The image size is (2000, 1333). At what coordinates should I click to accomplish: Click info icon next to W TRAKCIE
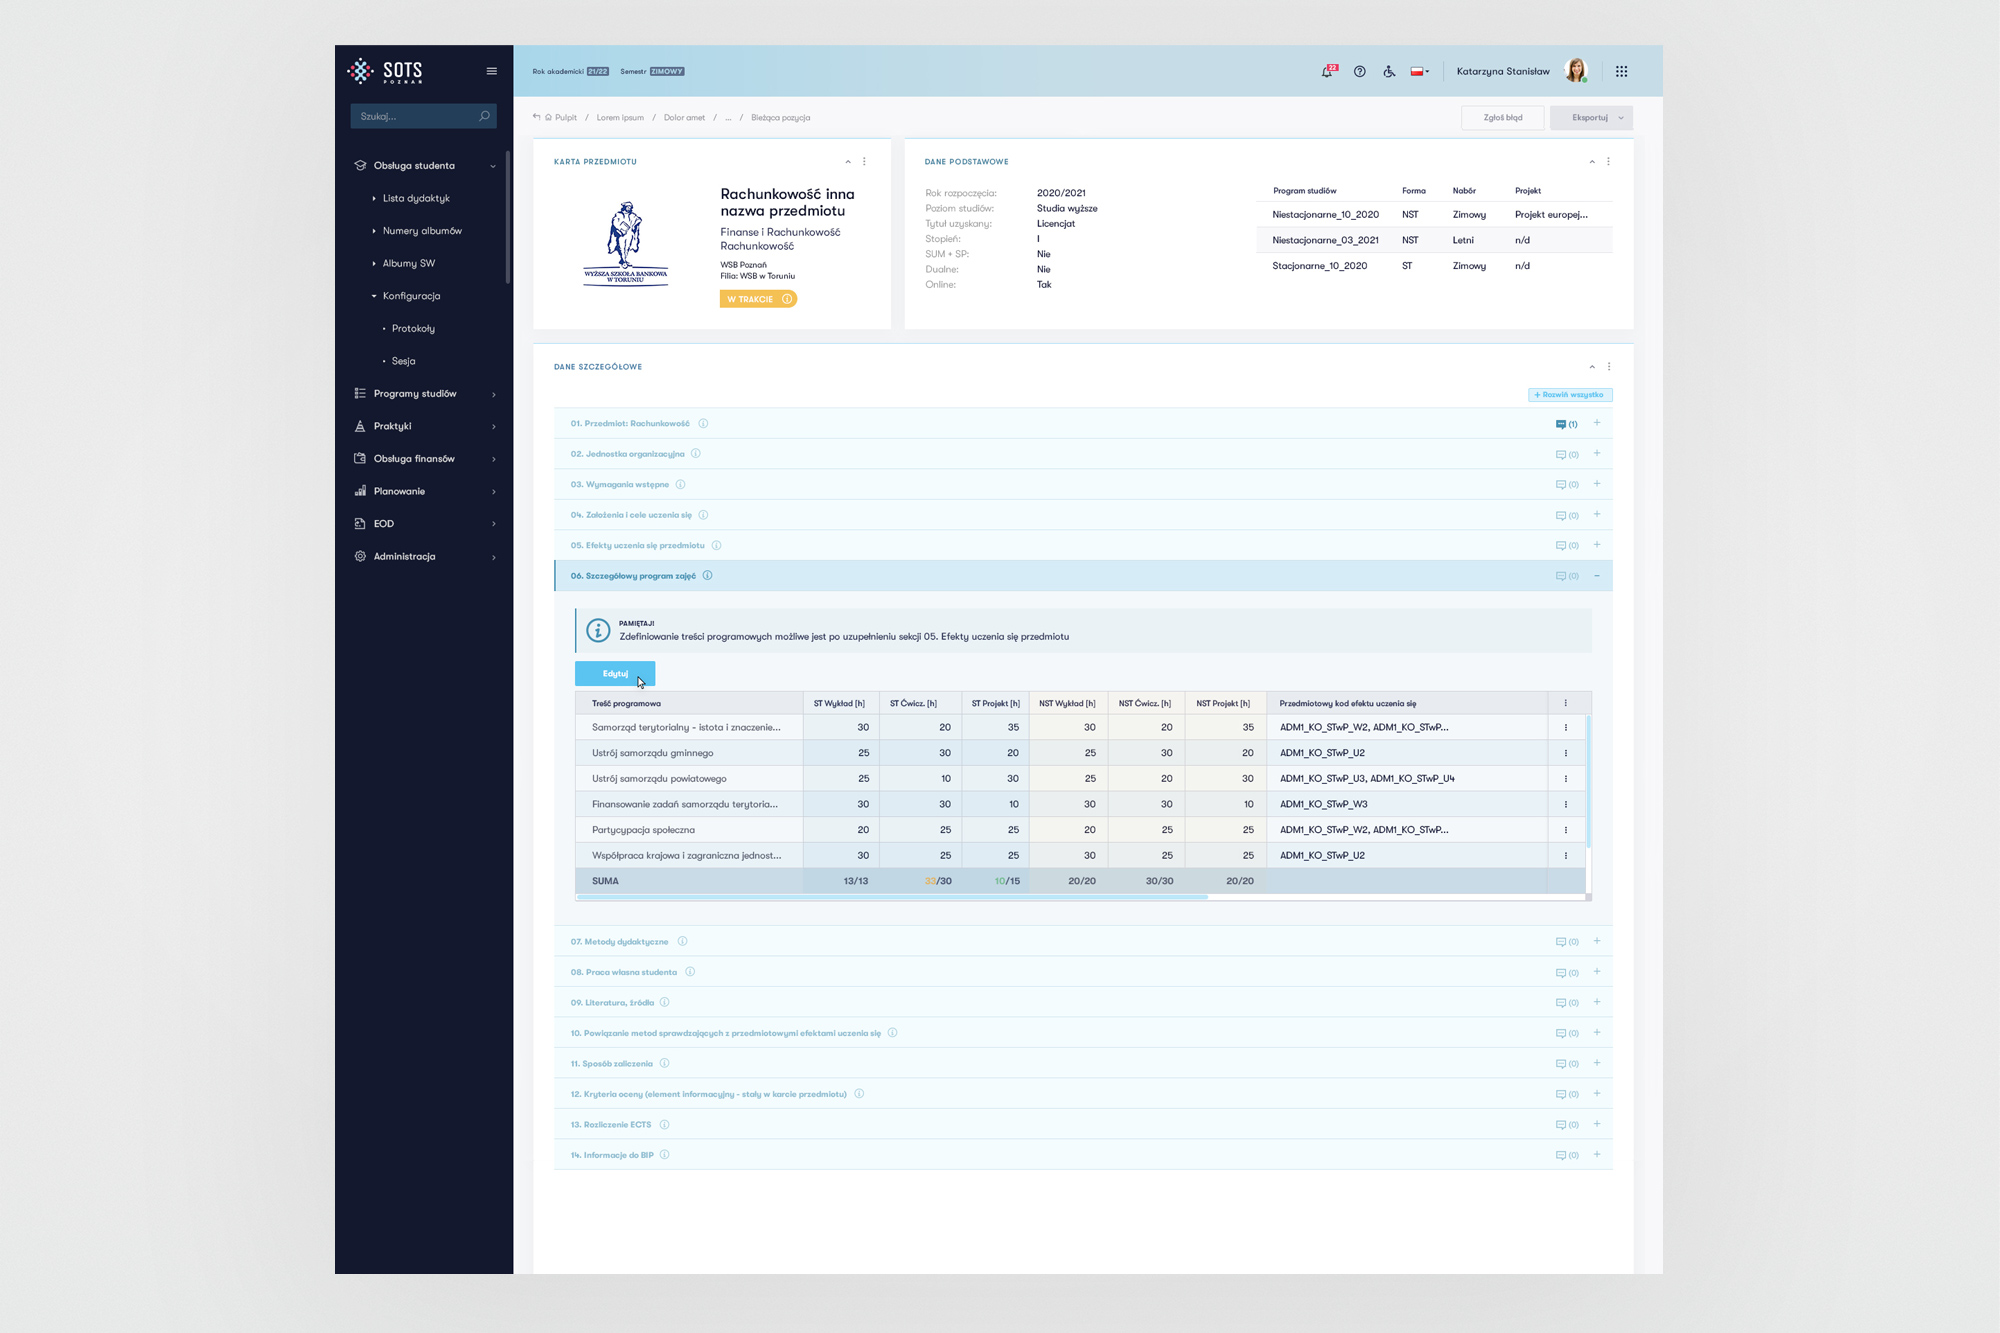click(x=787, y=299)
